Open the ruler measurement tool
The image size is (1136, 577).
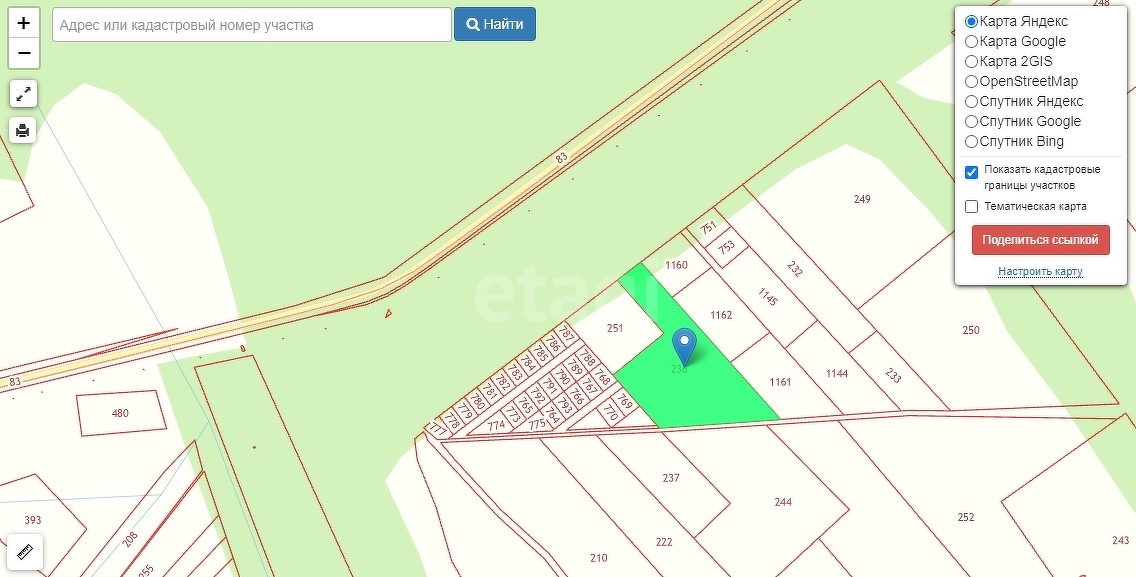tap(25, 552)
